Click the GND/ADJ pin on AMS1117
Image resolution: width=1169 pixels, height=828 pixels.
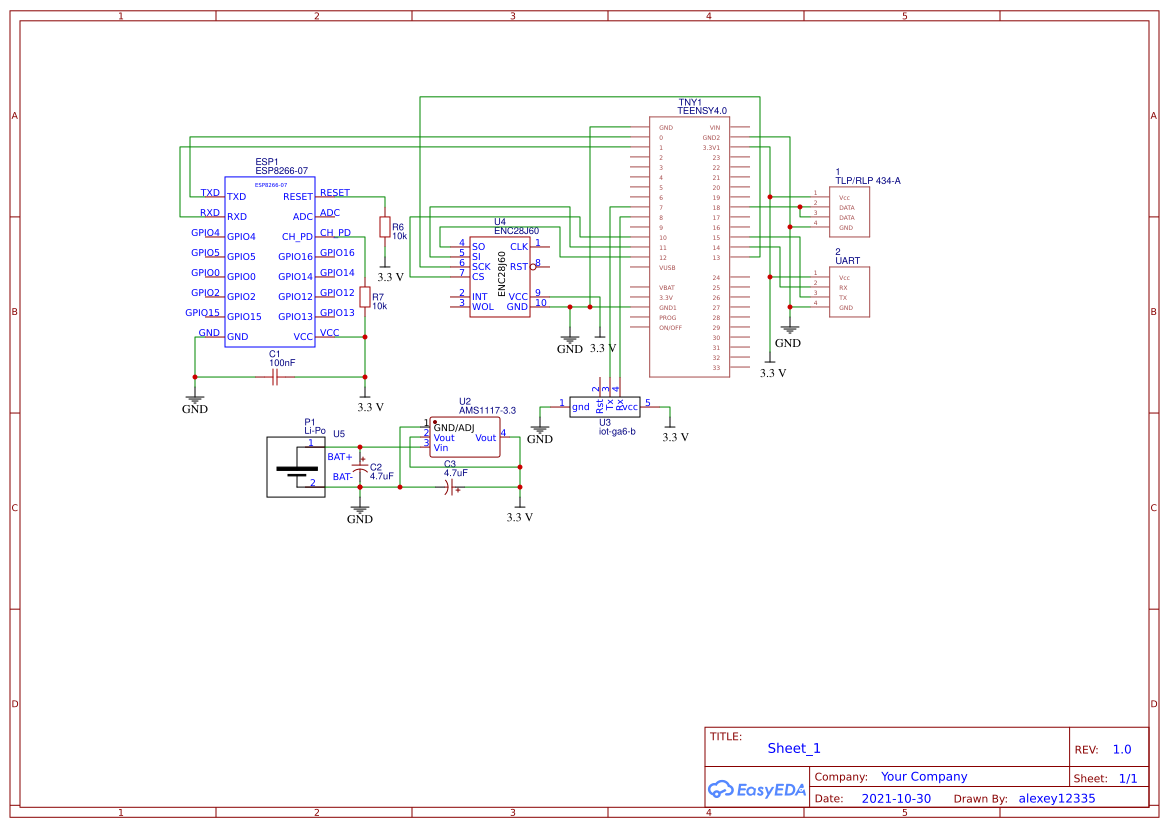pos(454,428)
